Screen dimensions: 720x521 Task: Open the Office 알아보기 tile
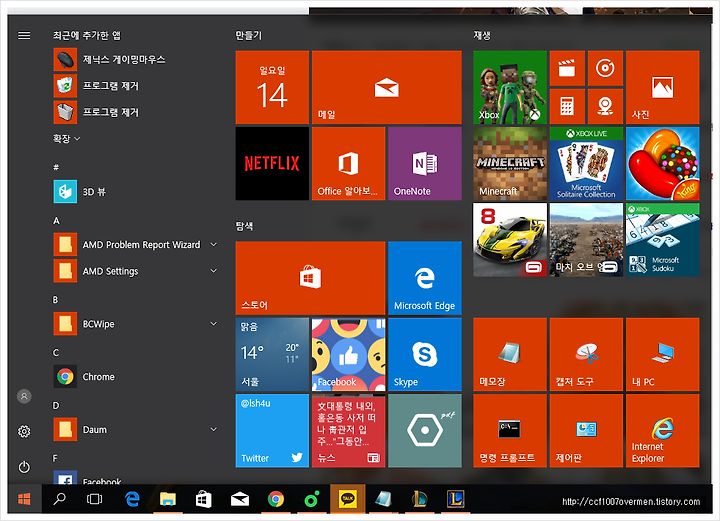tap(349, 163)
